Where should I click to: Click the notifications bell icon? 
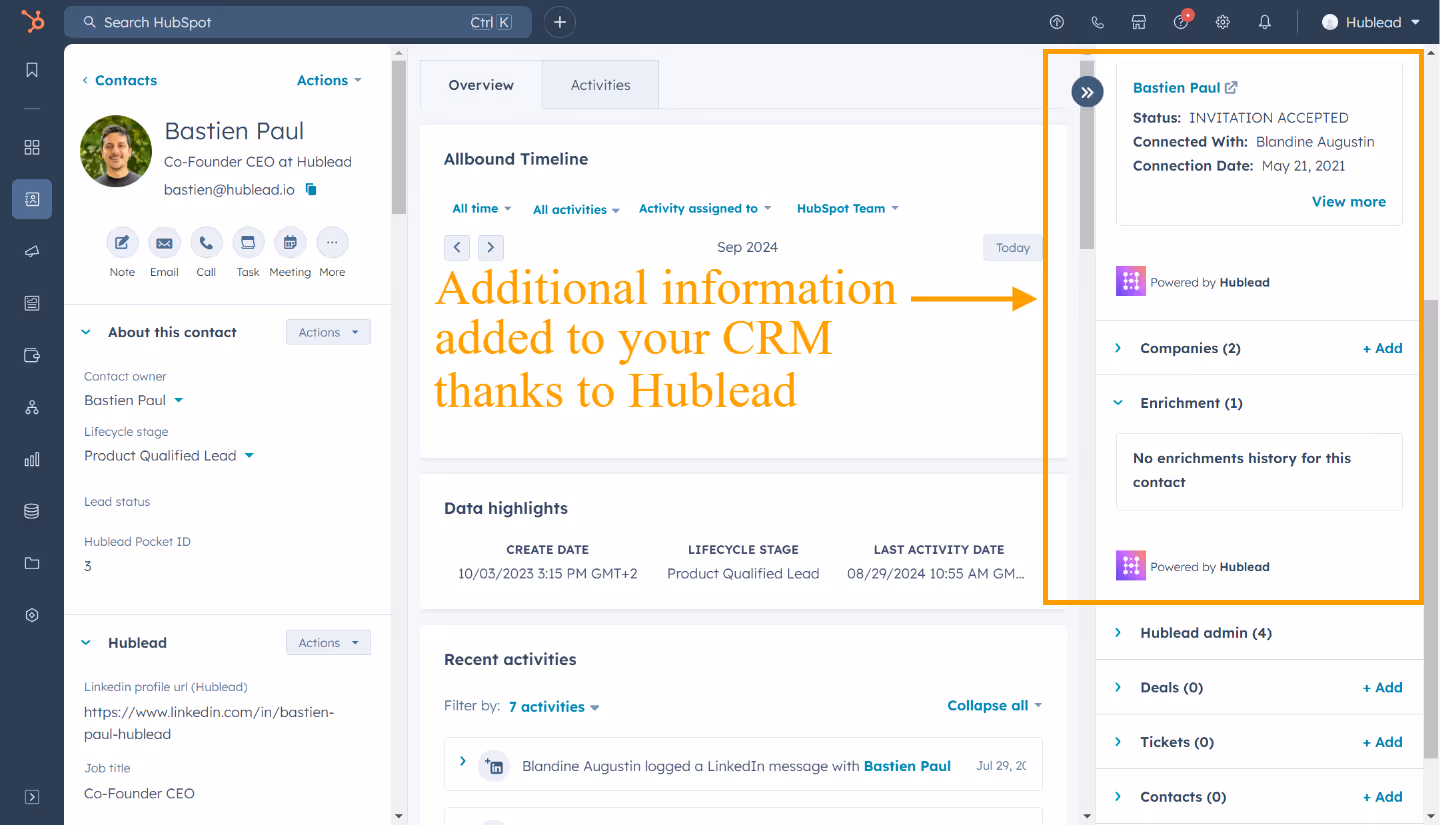1264,21
